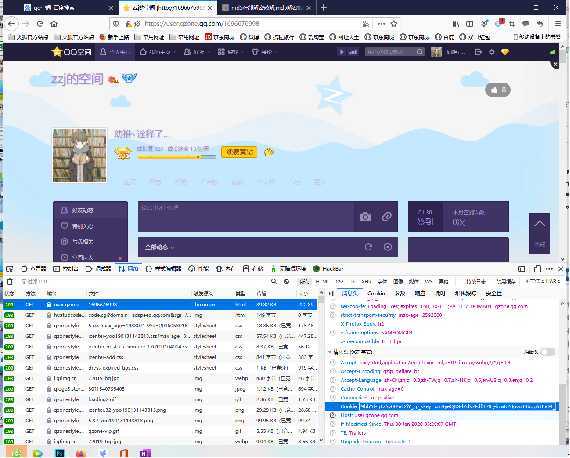Viewport: 570px width, 458px height.
Task: Show sidebars with the sidebar toolbar icon
Action: 470,24
